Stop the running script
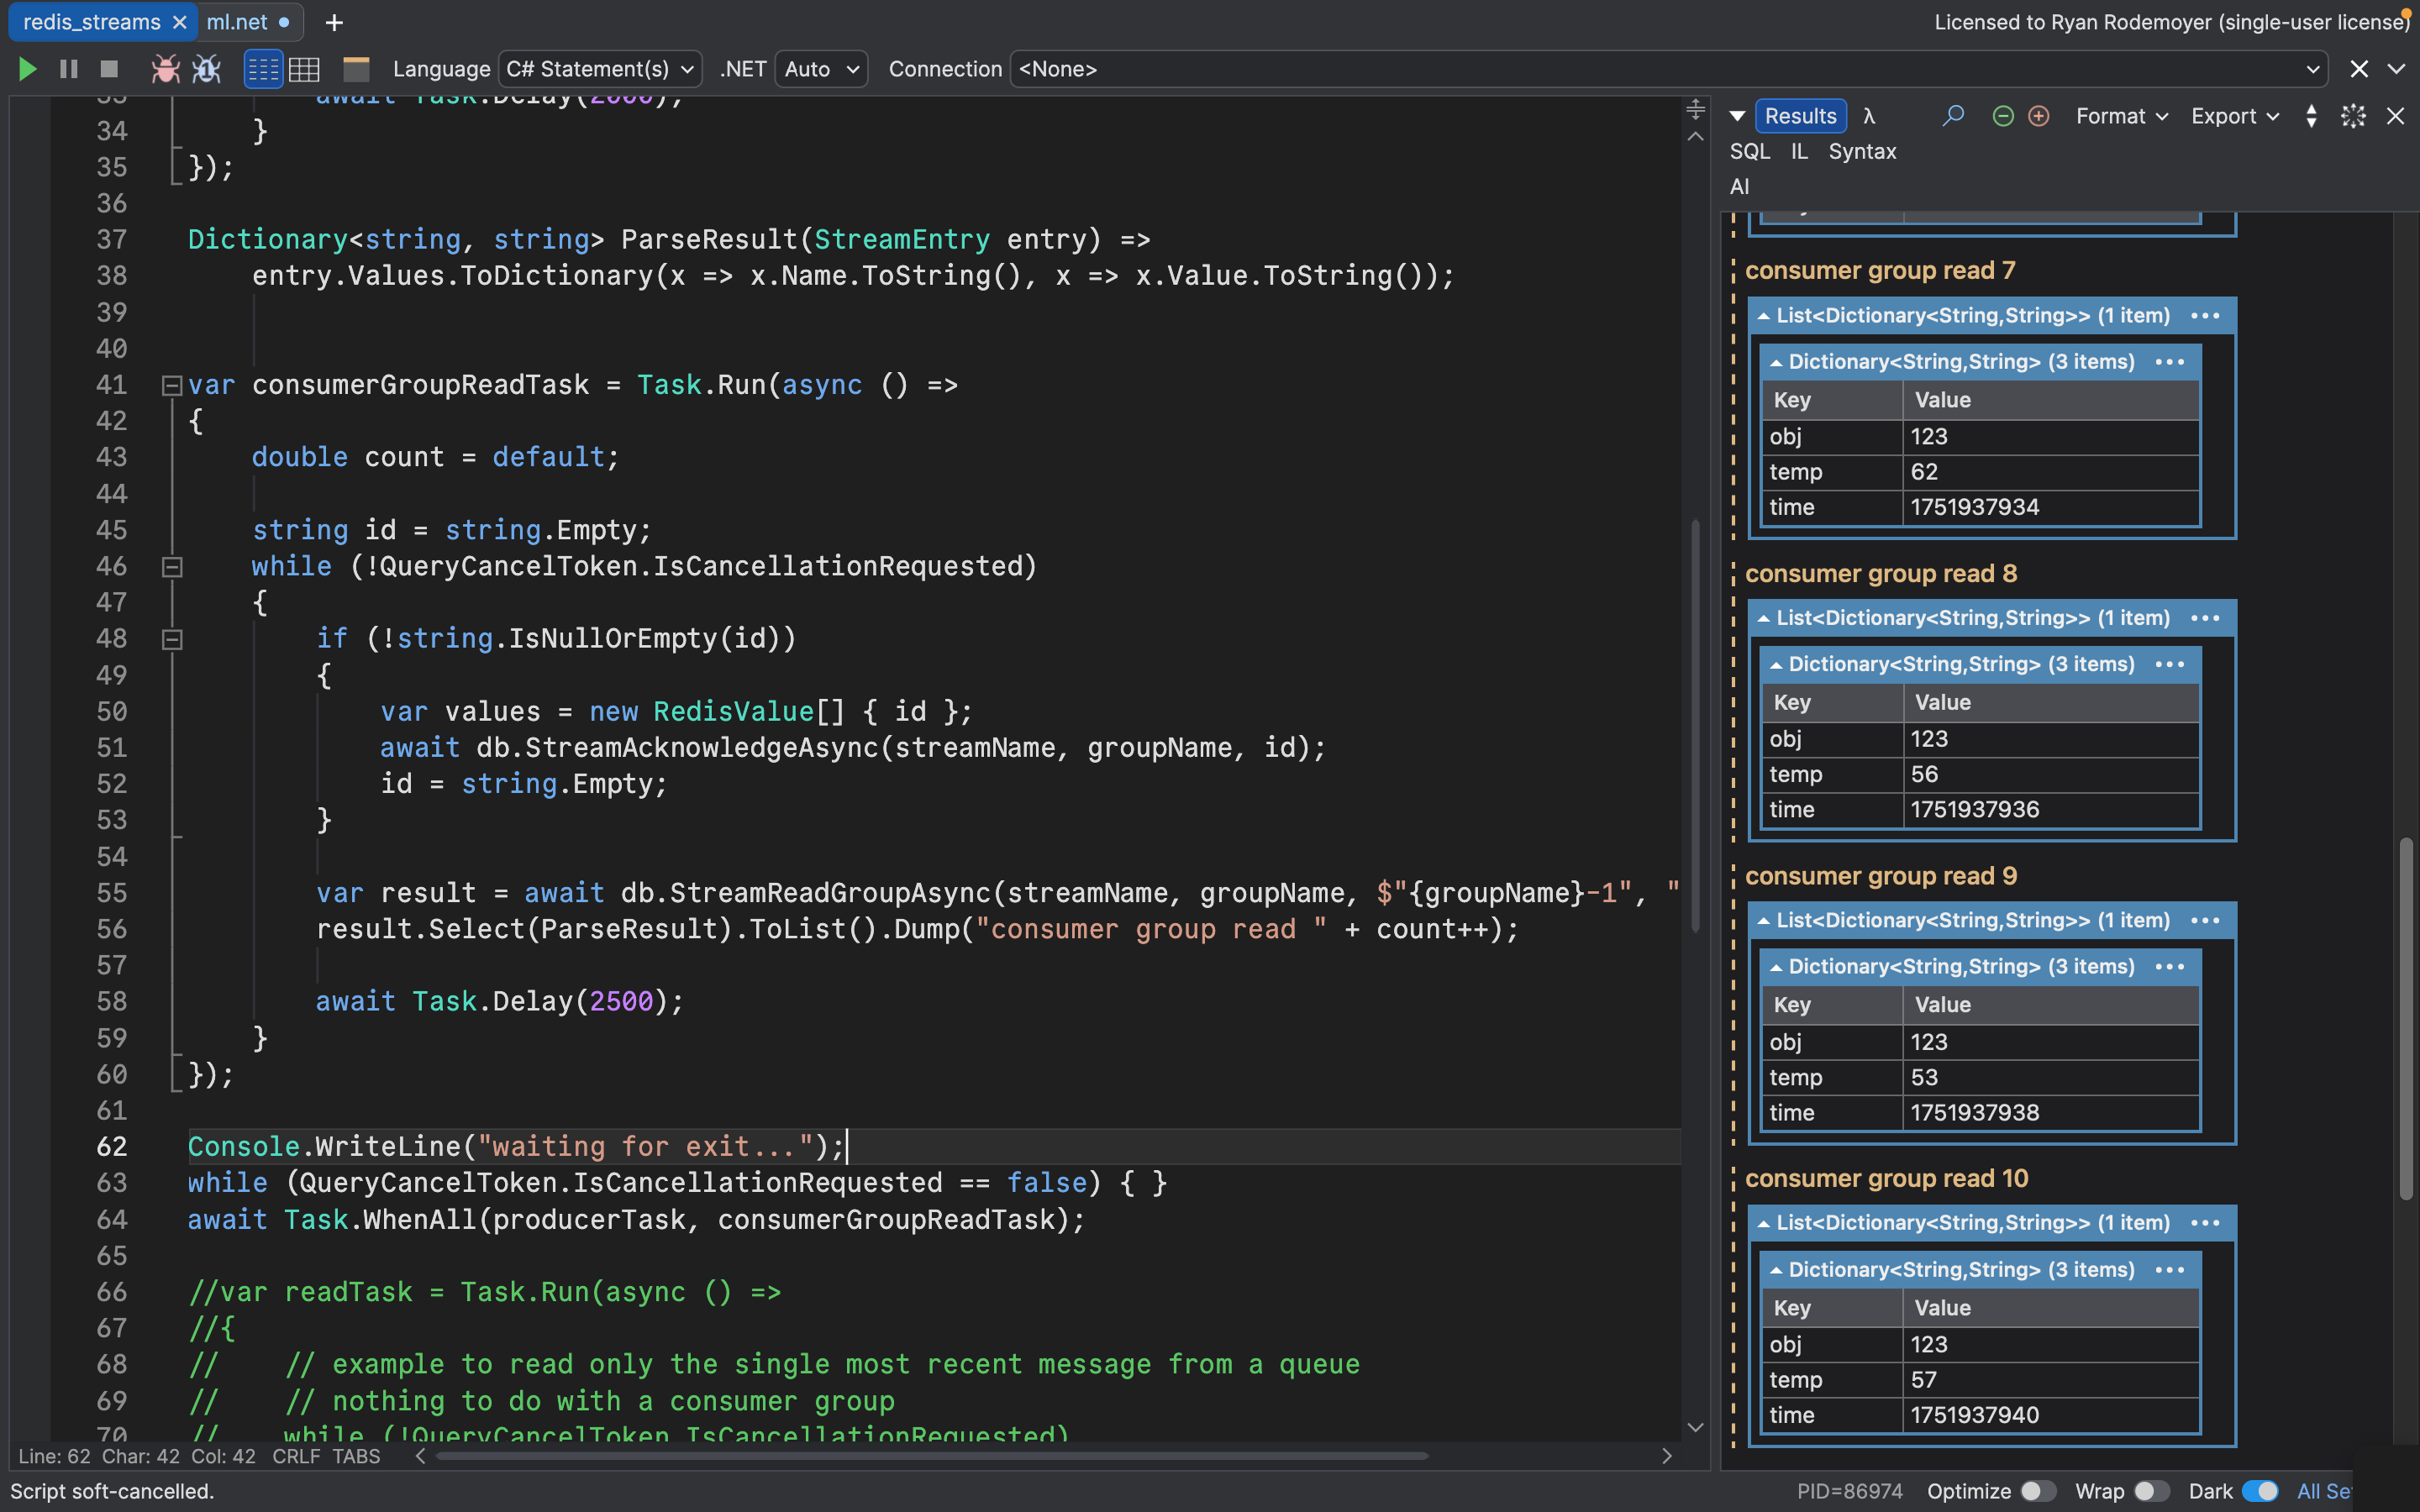Screen dimensions: 2420x1512 [107, 68]
